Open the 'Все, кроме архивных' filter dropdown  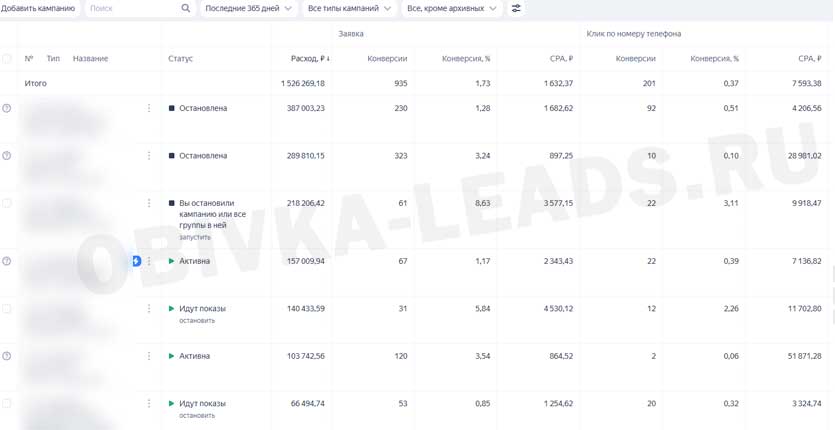(x=451, y=9)
